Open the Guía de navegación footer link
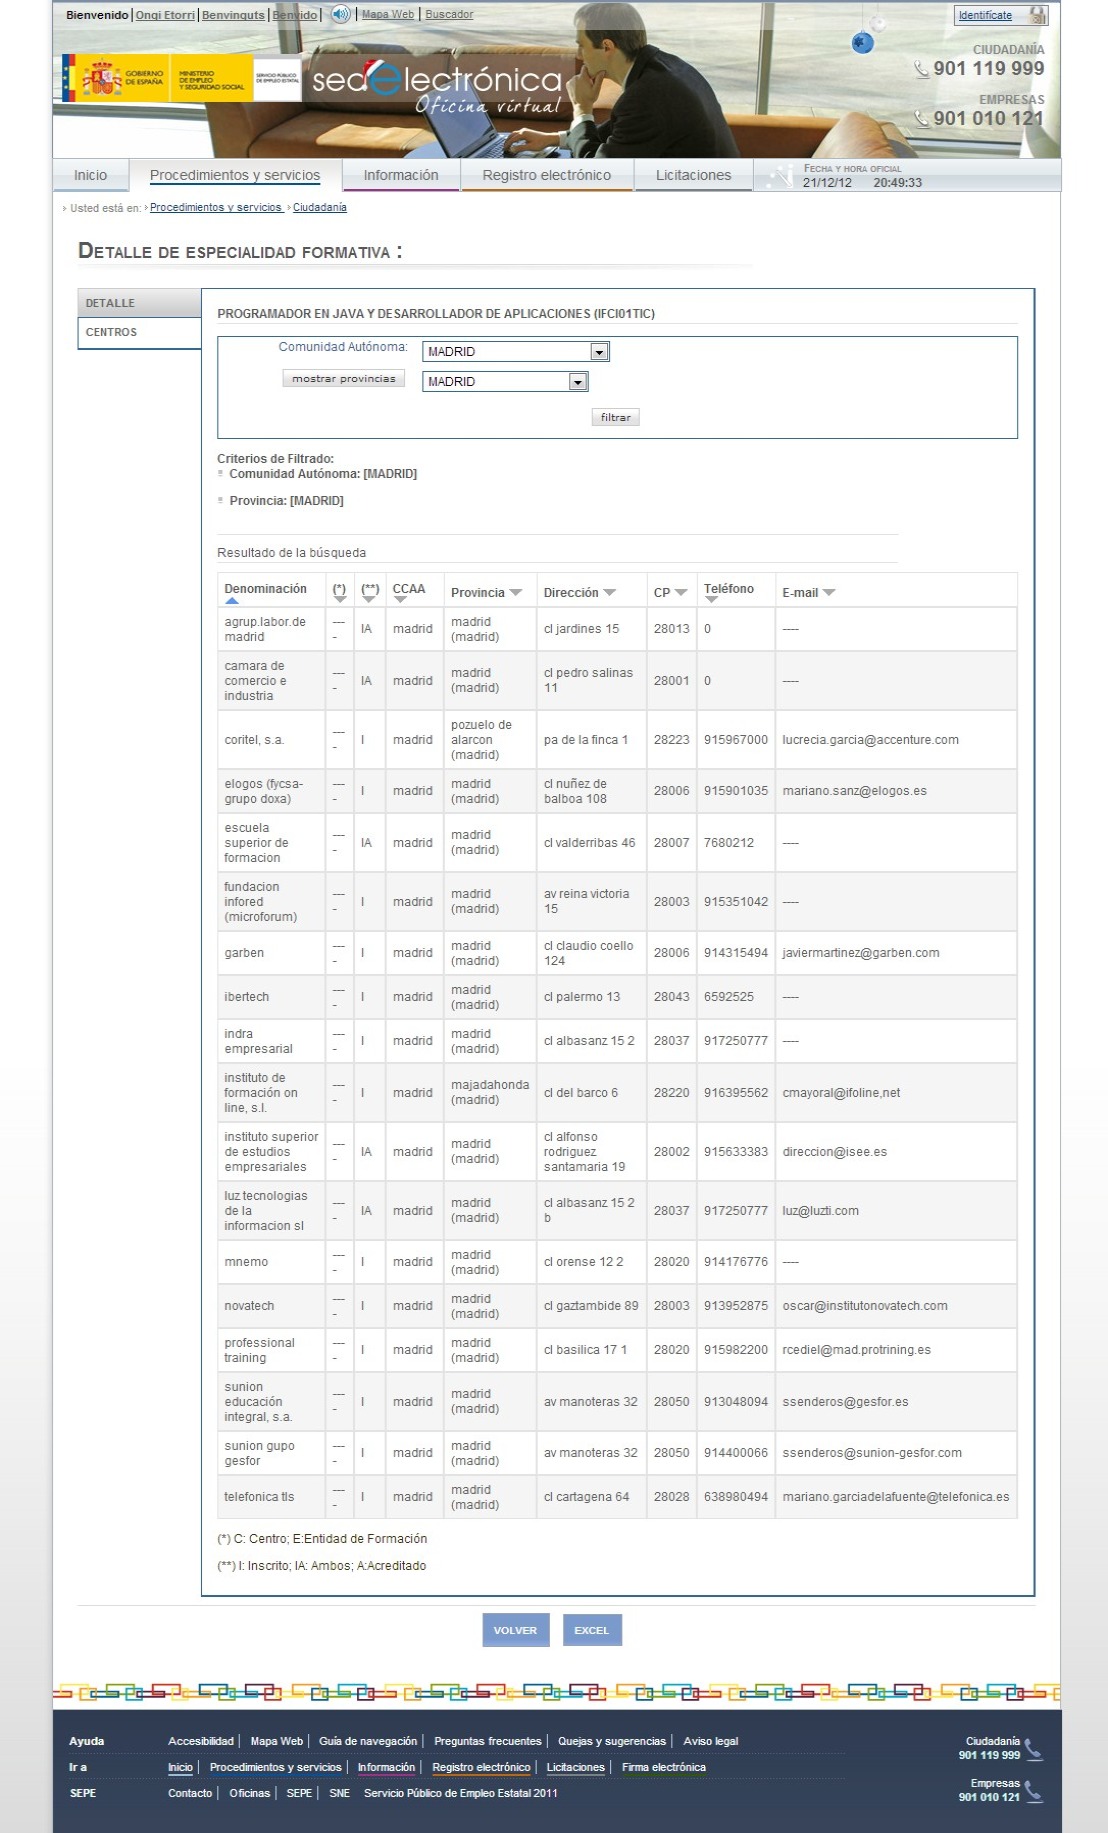This screenshot has width=1108, height=1833. (x=368, y=1741)
